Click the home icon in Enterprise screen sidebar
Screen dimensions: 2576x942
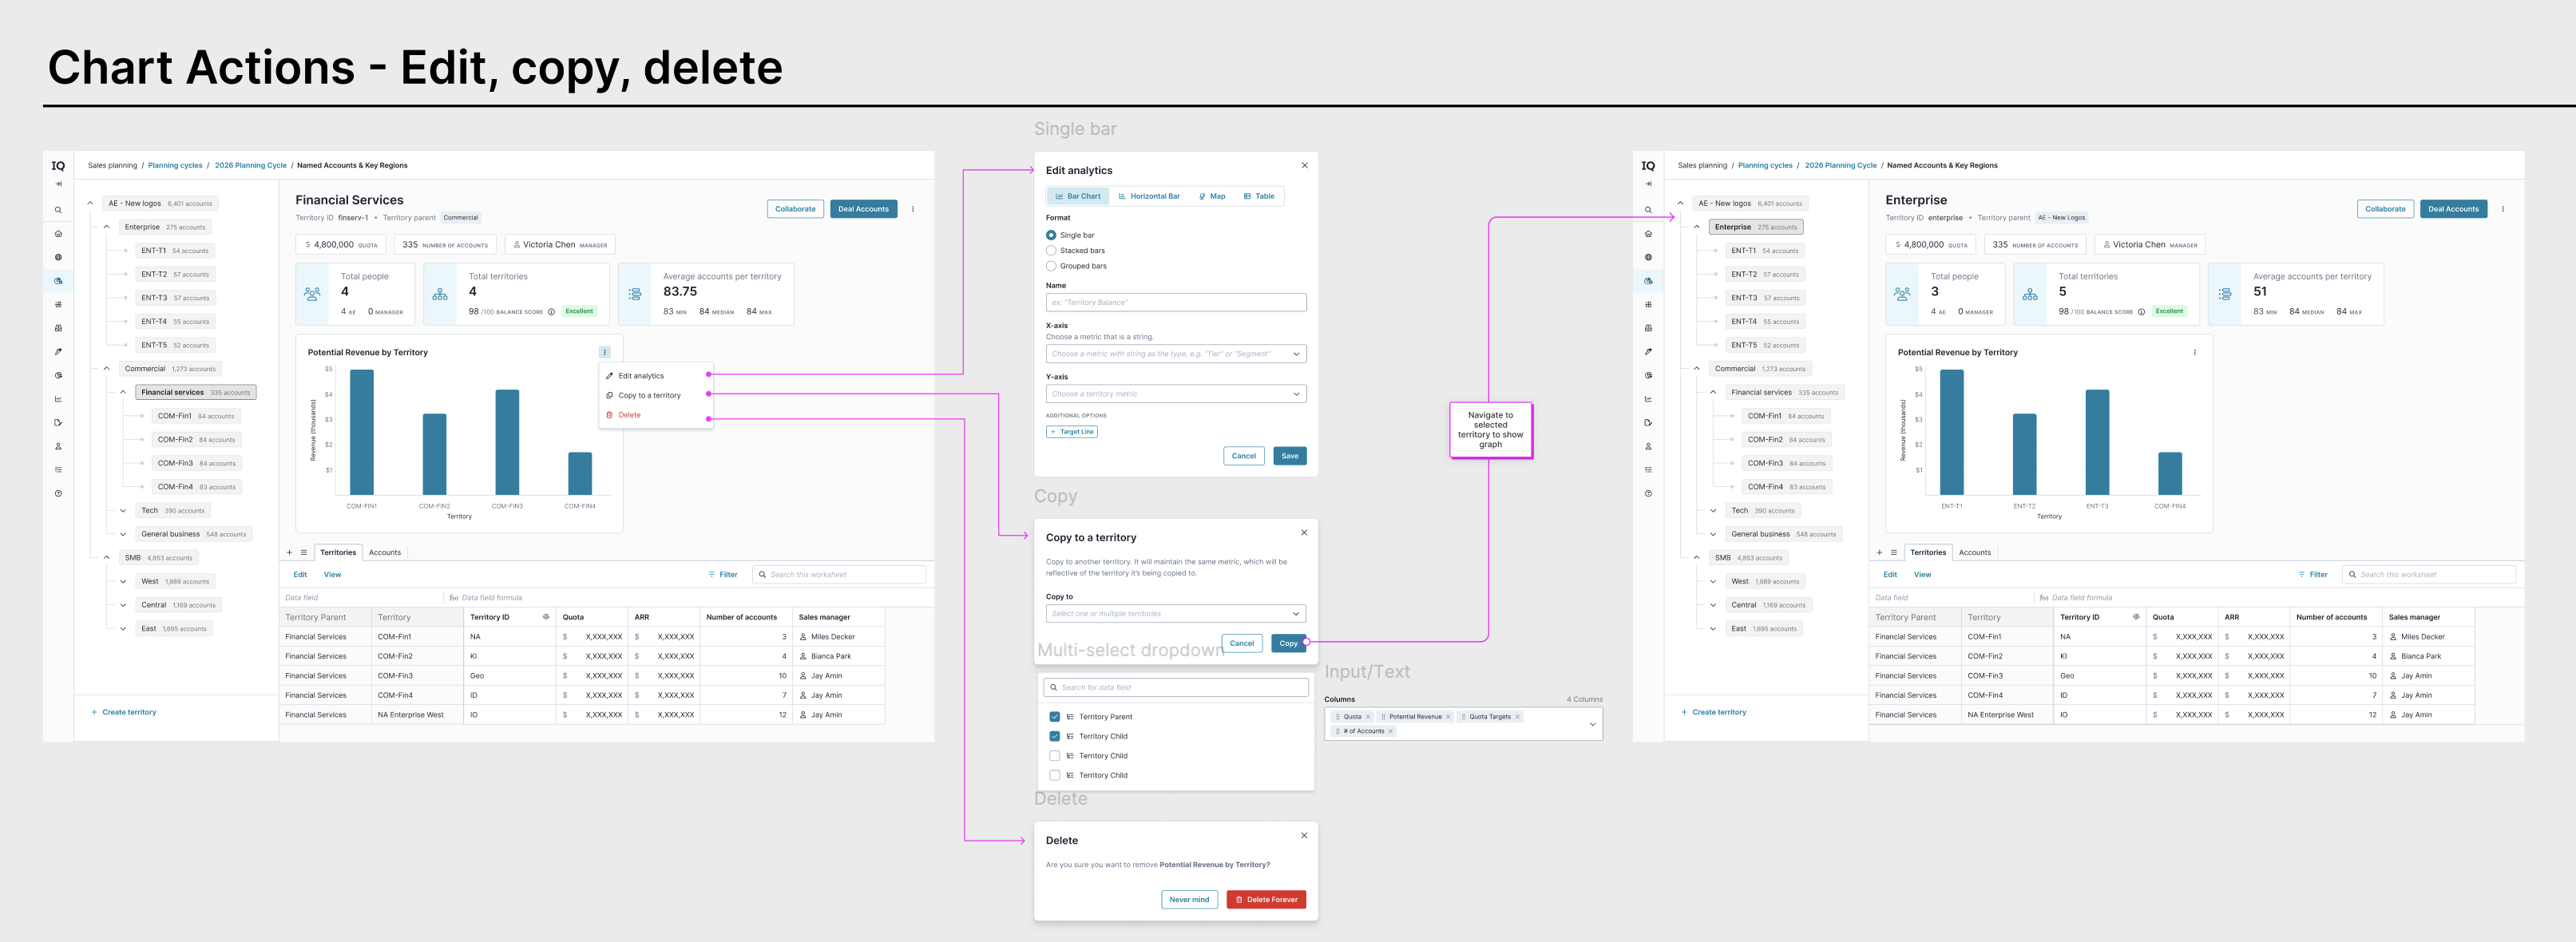[1648, 234]
